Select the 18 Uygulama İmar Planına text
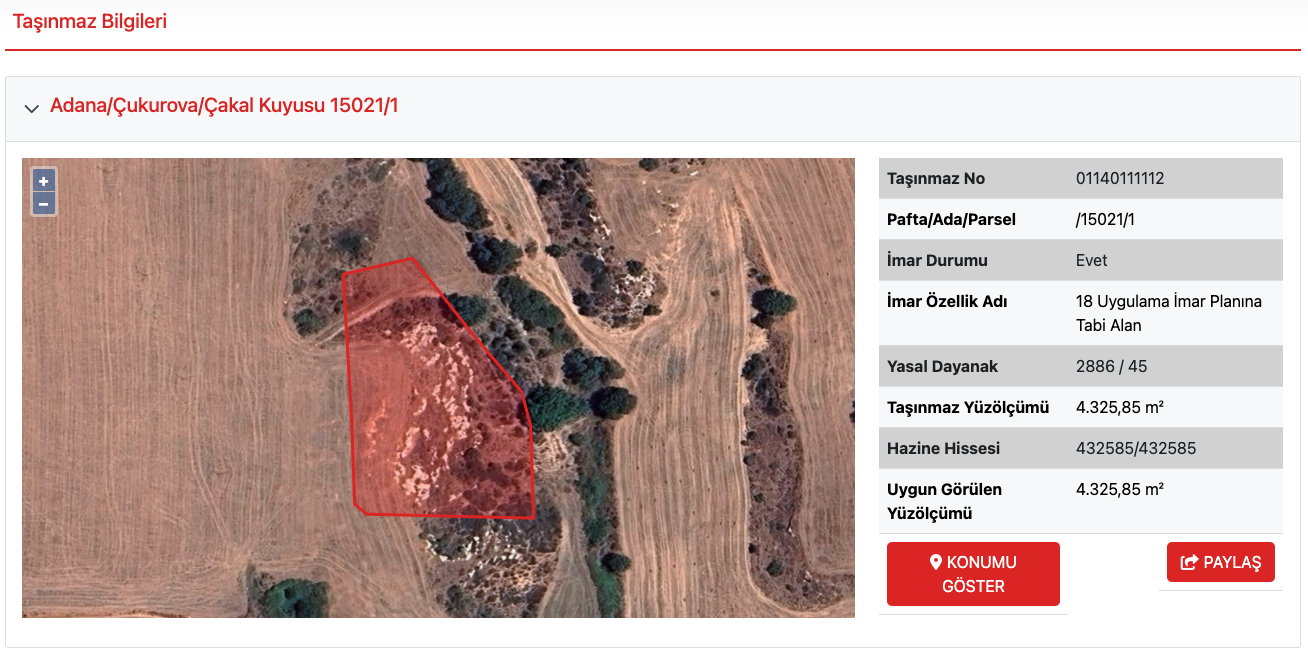Viewport: 1308px width, 655px height. click(x=1168, y=302)
